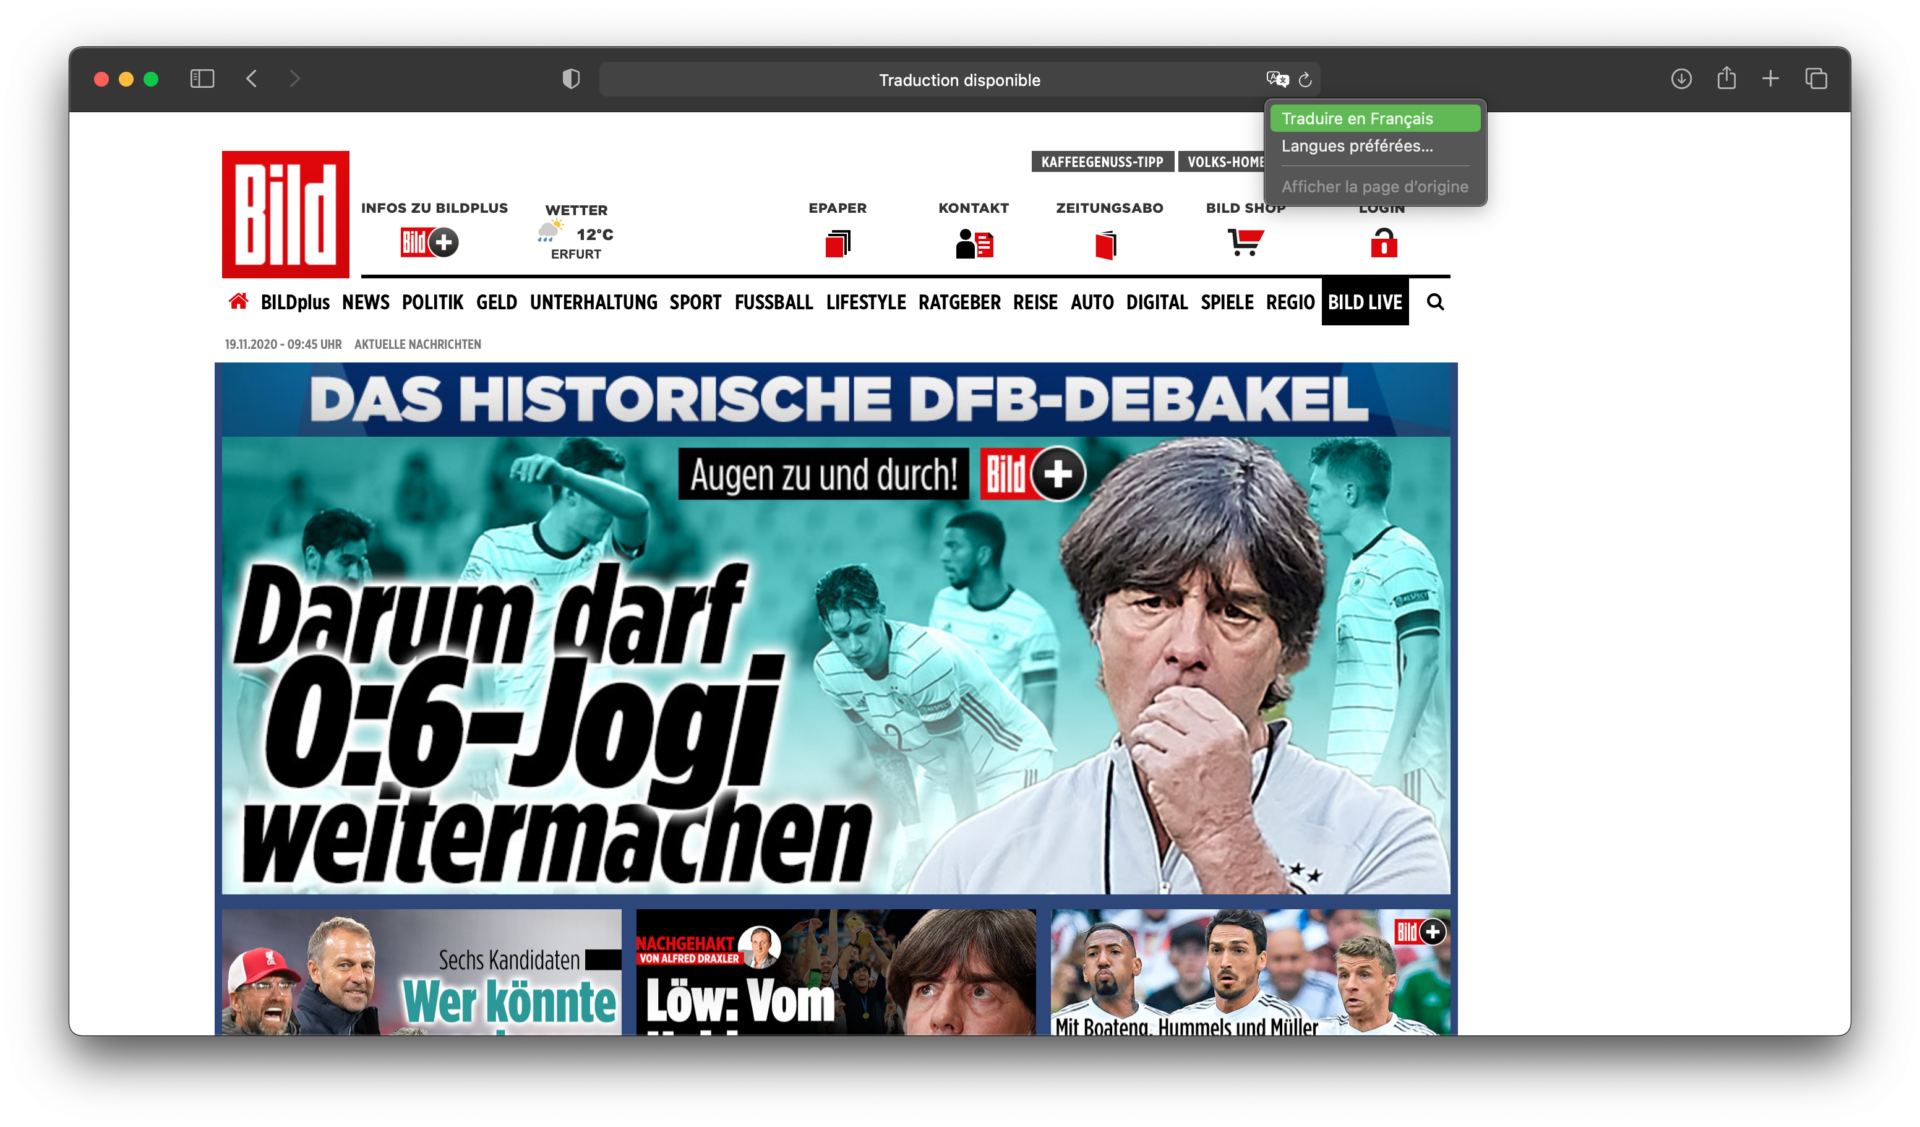Click the DAS HISTORISCHE DFB-DEBAKEL banner
Screen dimensions: 1920x1127
tap(836, 400)
